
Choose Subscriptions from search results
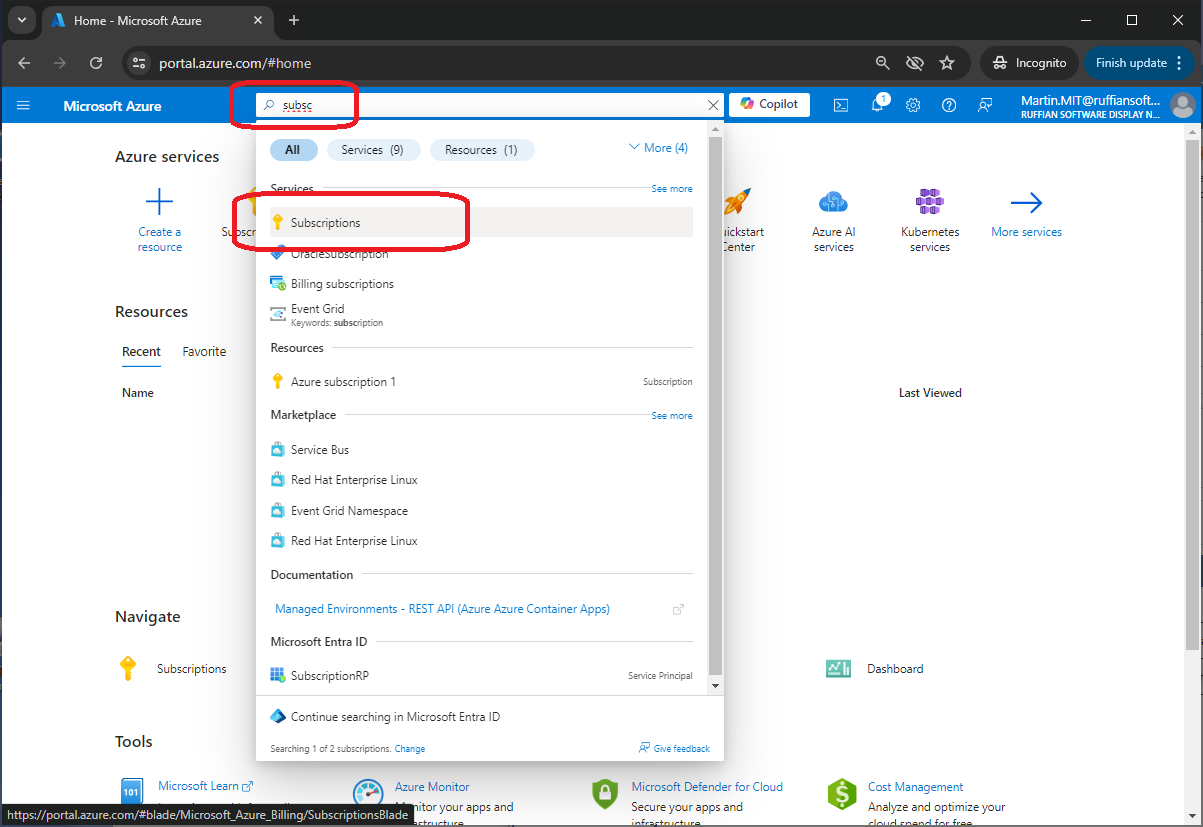(326, 223)
